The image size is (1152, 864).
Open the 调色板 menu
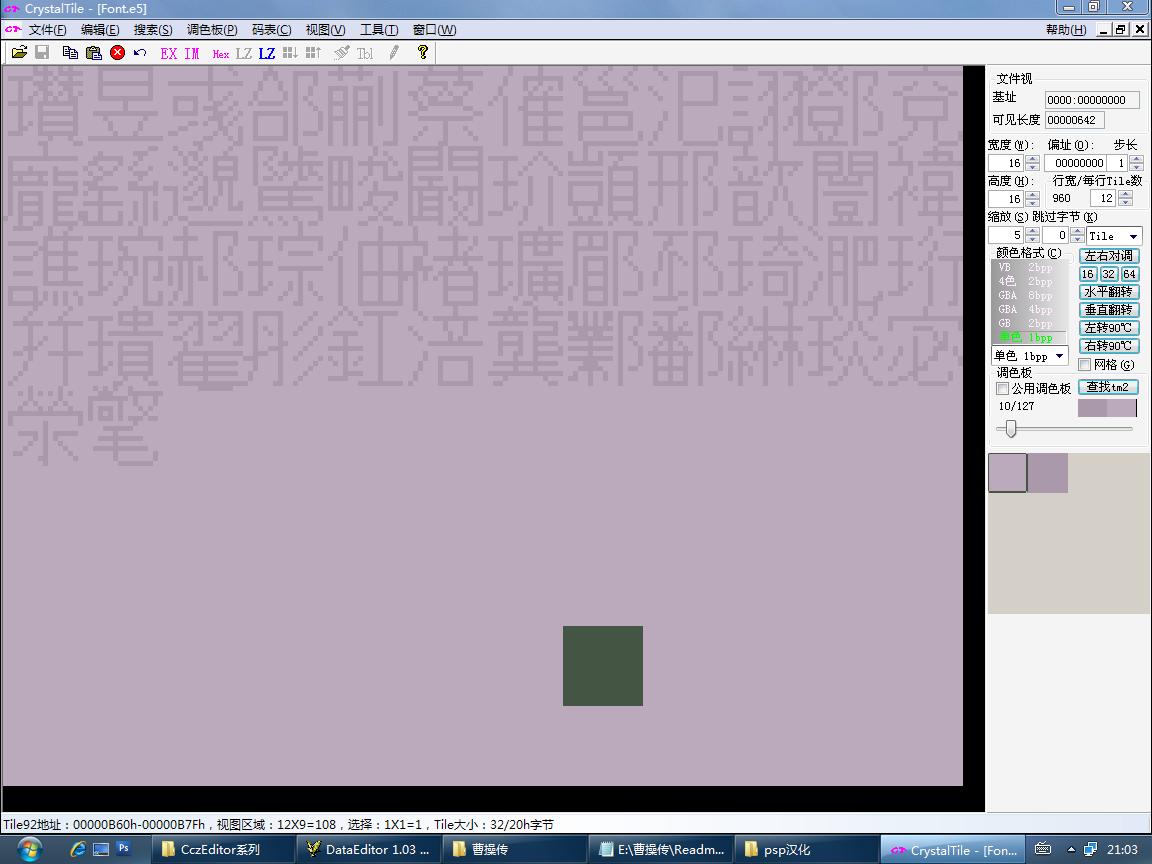pos(212,30)
